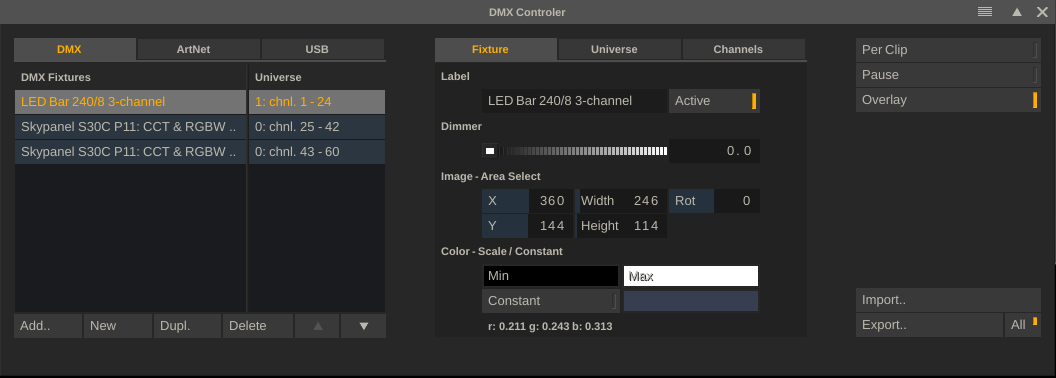Open the title bar menu icon
Image resolution: width=1056 pixels, height=378 pixels.
[985, 12]
